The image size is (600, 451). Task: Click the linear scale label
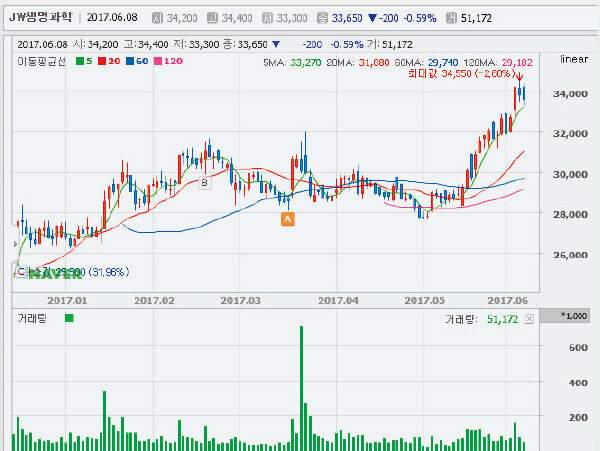click(576, 61)
